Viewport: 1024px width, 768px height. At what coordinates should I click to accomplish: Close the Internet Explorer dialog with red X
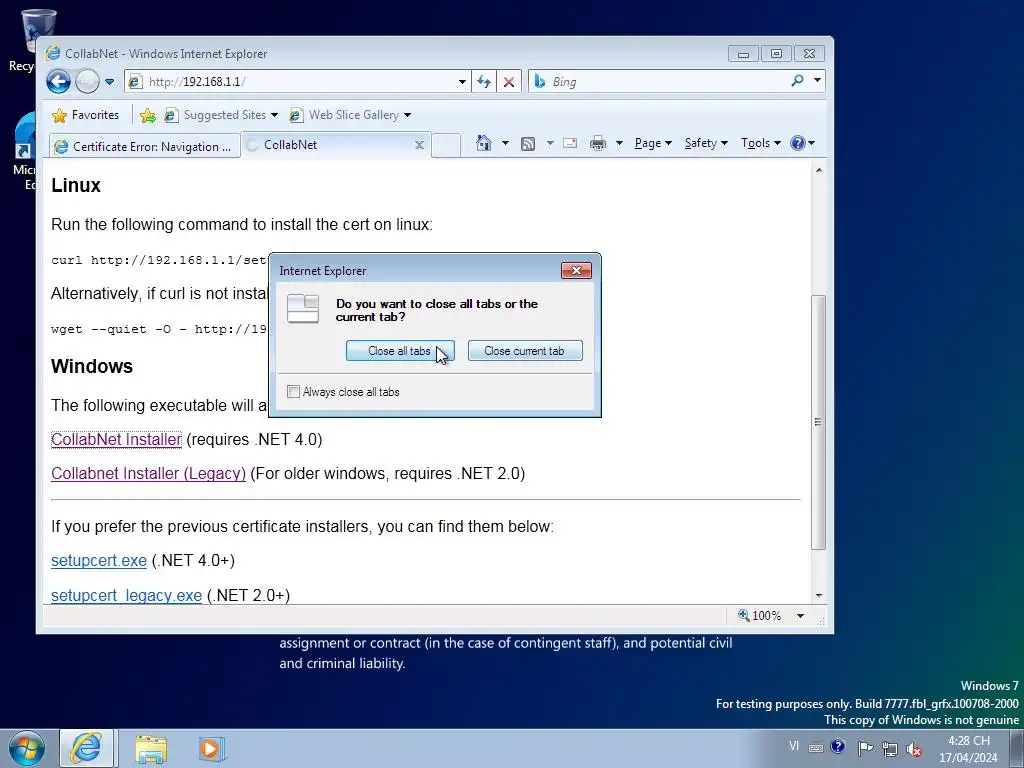[576, 270]
